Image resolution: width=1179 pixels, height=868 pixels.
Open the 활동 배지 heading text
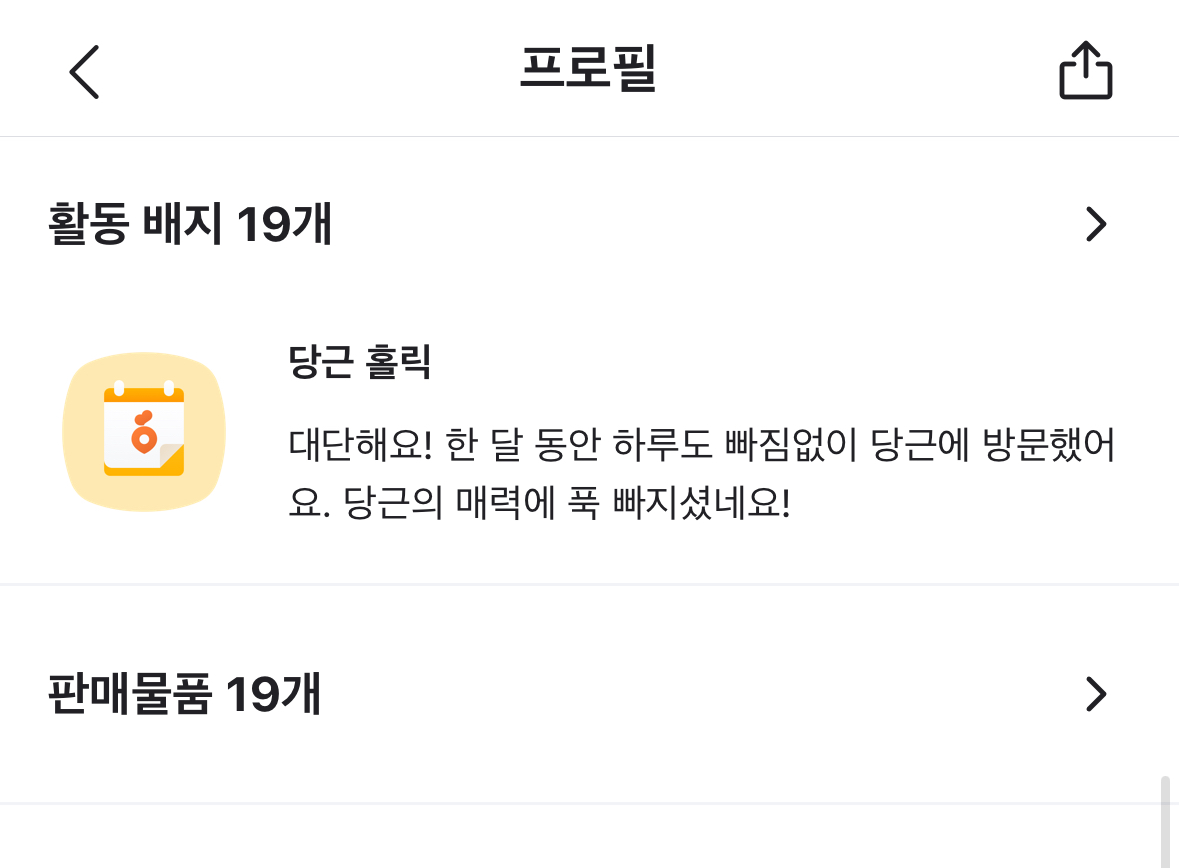point(138,226)
